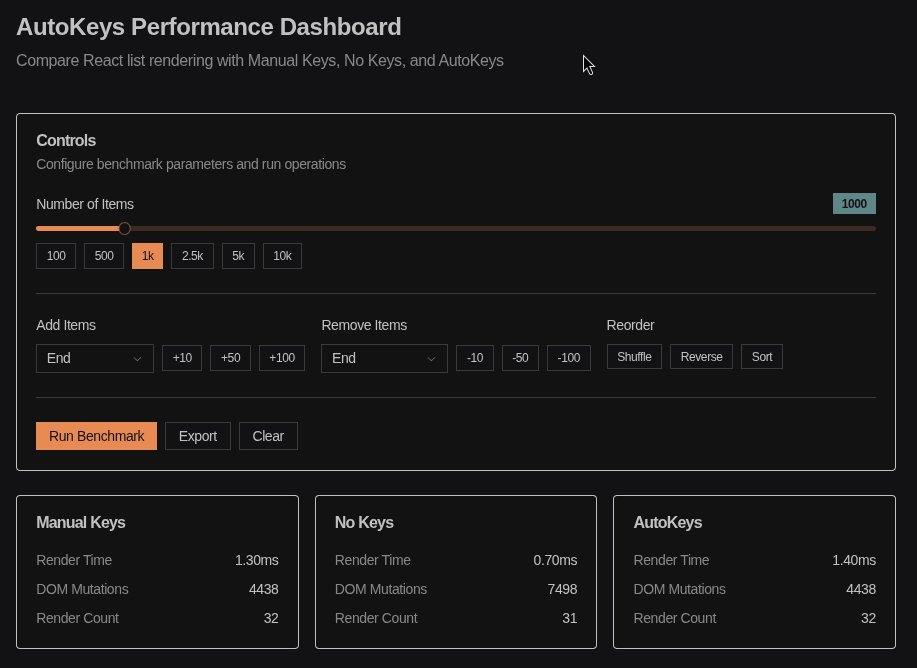Reverse the list order

click(701, 357)
